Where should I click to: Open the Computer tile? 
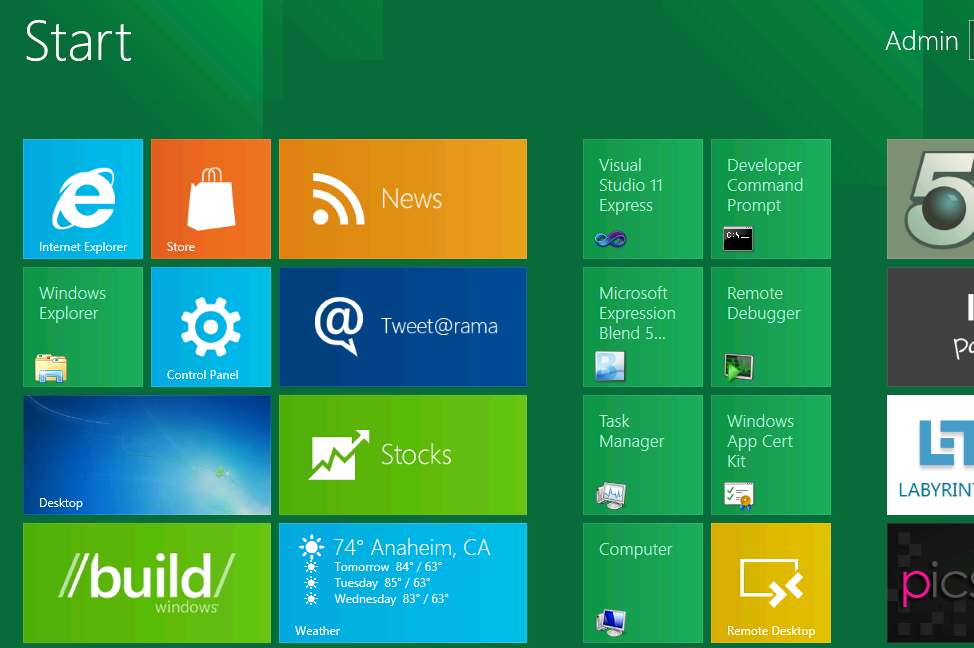643,583
